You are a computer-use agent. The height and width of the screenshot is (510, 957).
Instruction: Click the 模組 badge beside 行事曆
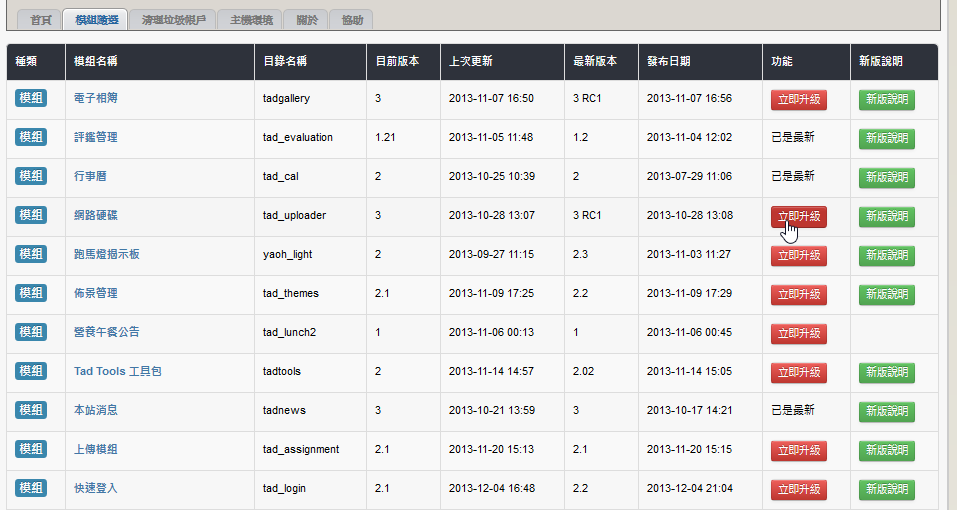coord(32,176)
